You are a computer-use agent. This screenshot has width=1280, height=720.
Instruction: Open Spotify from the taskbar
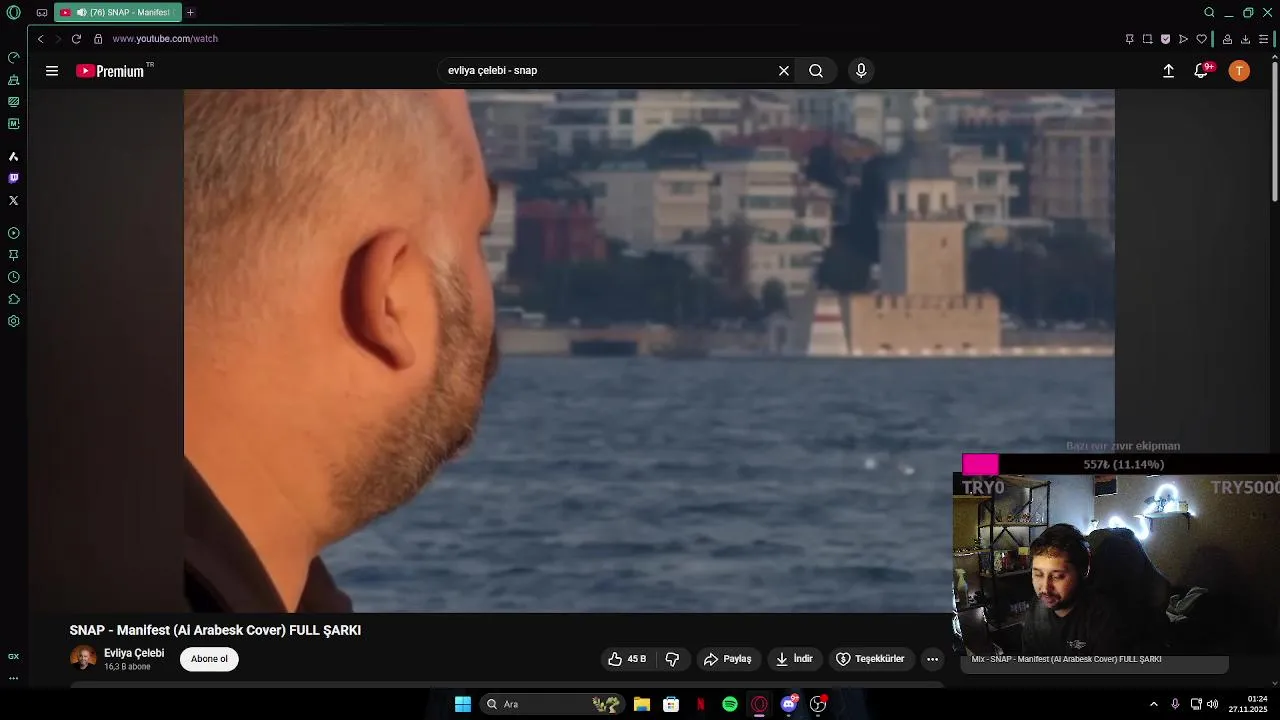(730, 704)
